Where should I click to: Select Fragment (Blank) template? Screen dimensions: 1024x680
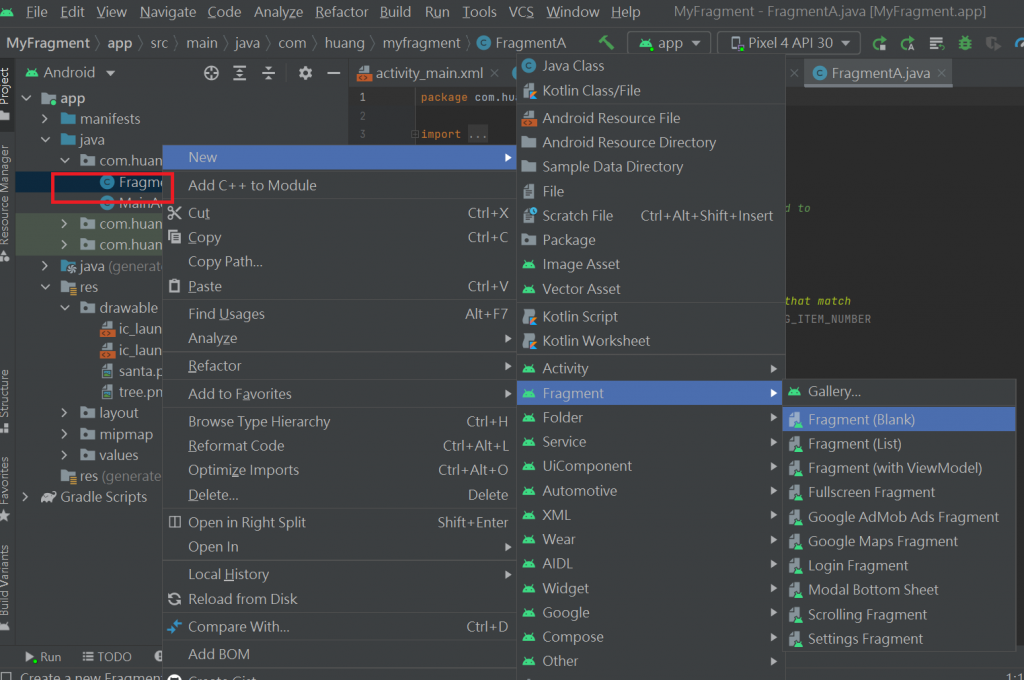[x=899, y=419]
